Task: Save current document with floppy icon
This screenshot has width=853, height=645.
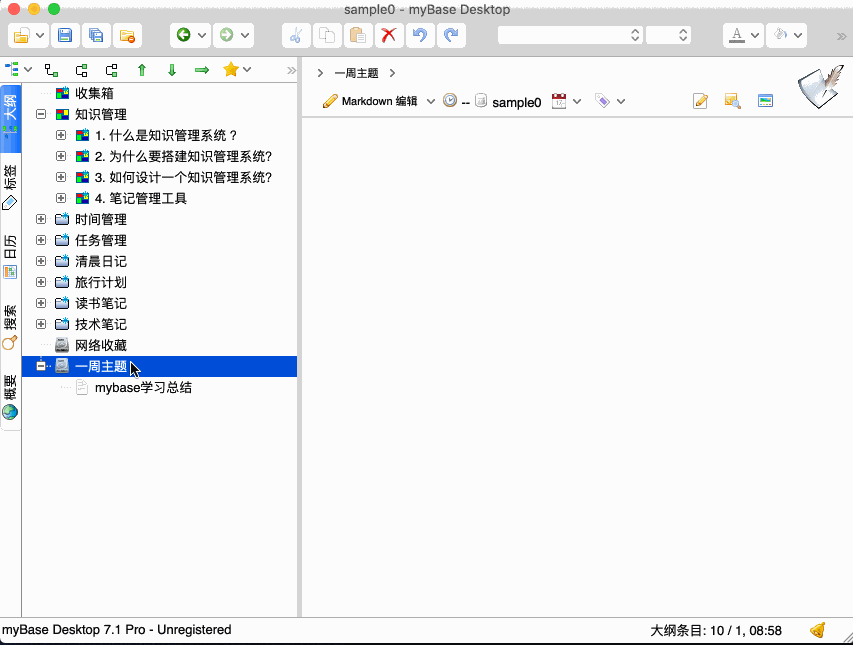Action: click(65, 36)
